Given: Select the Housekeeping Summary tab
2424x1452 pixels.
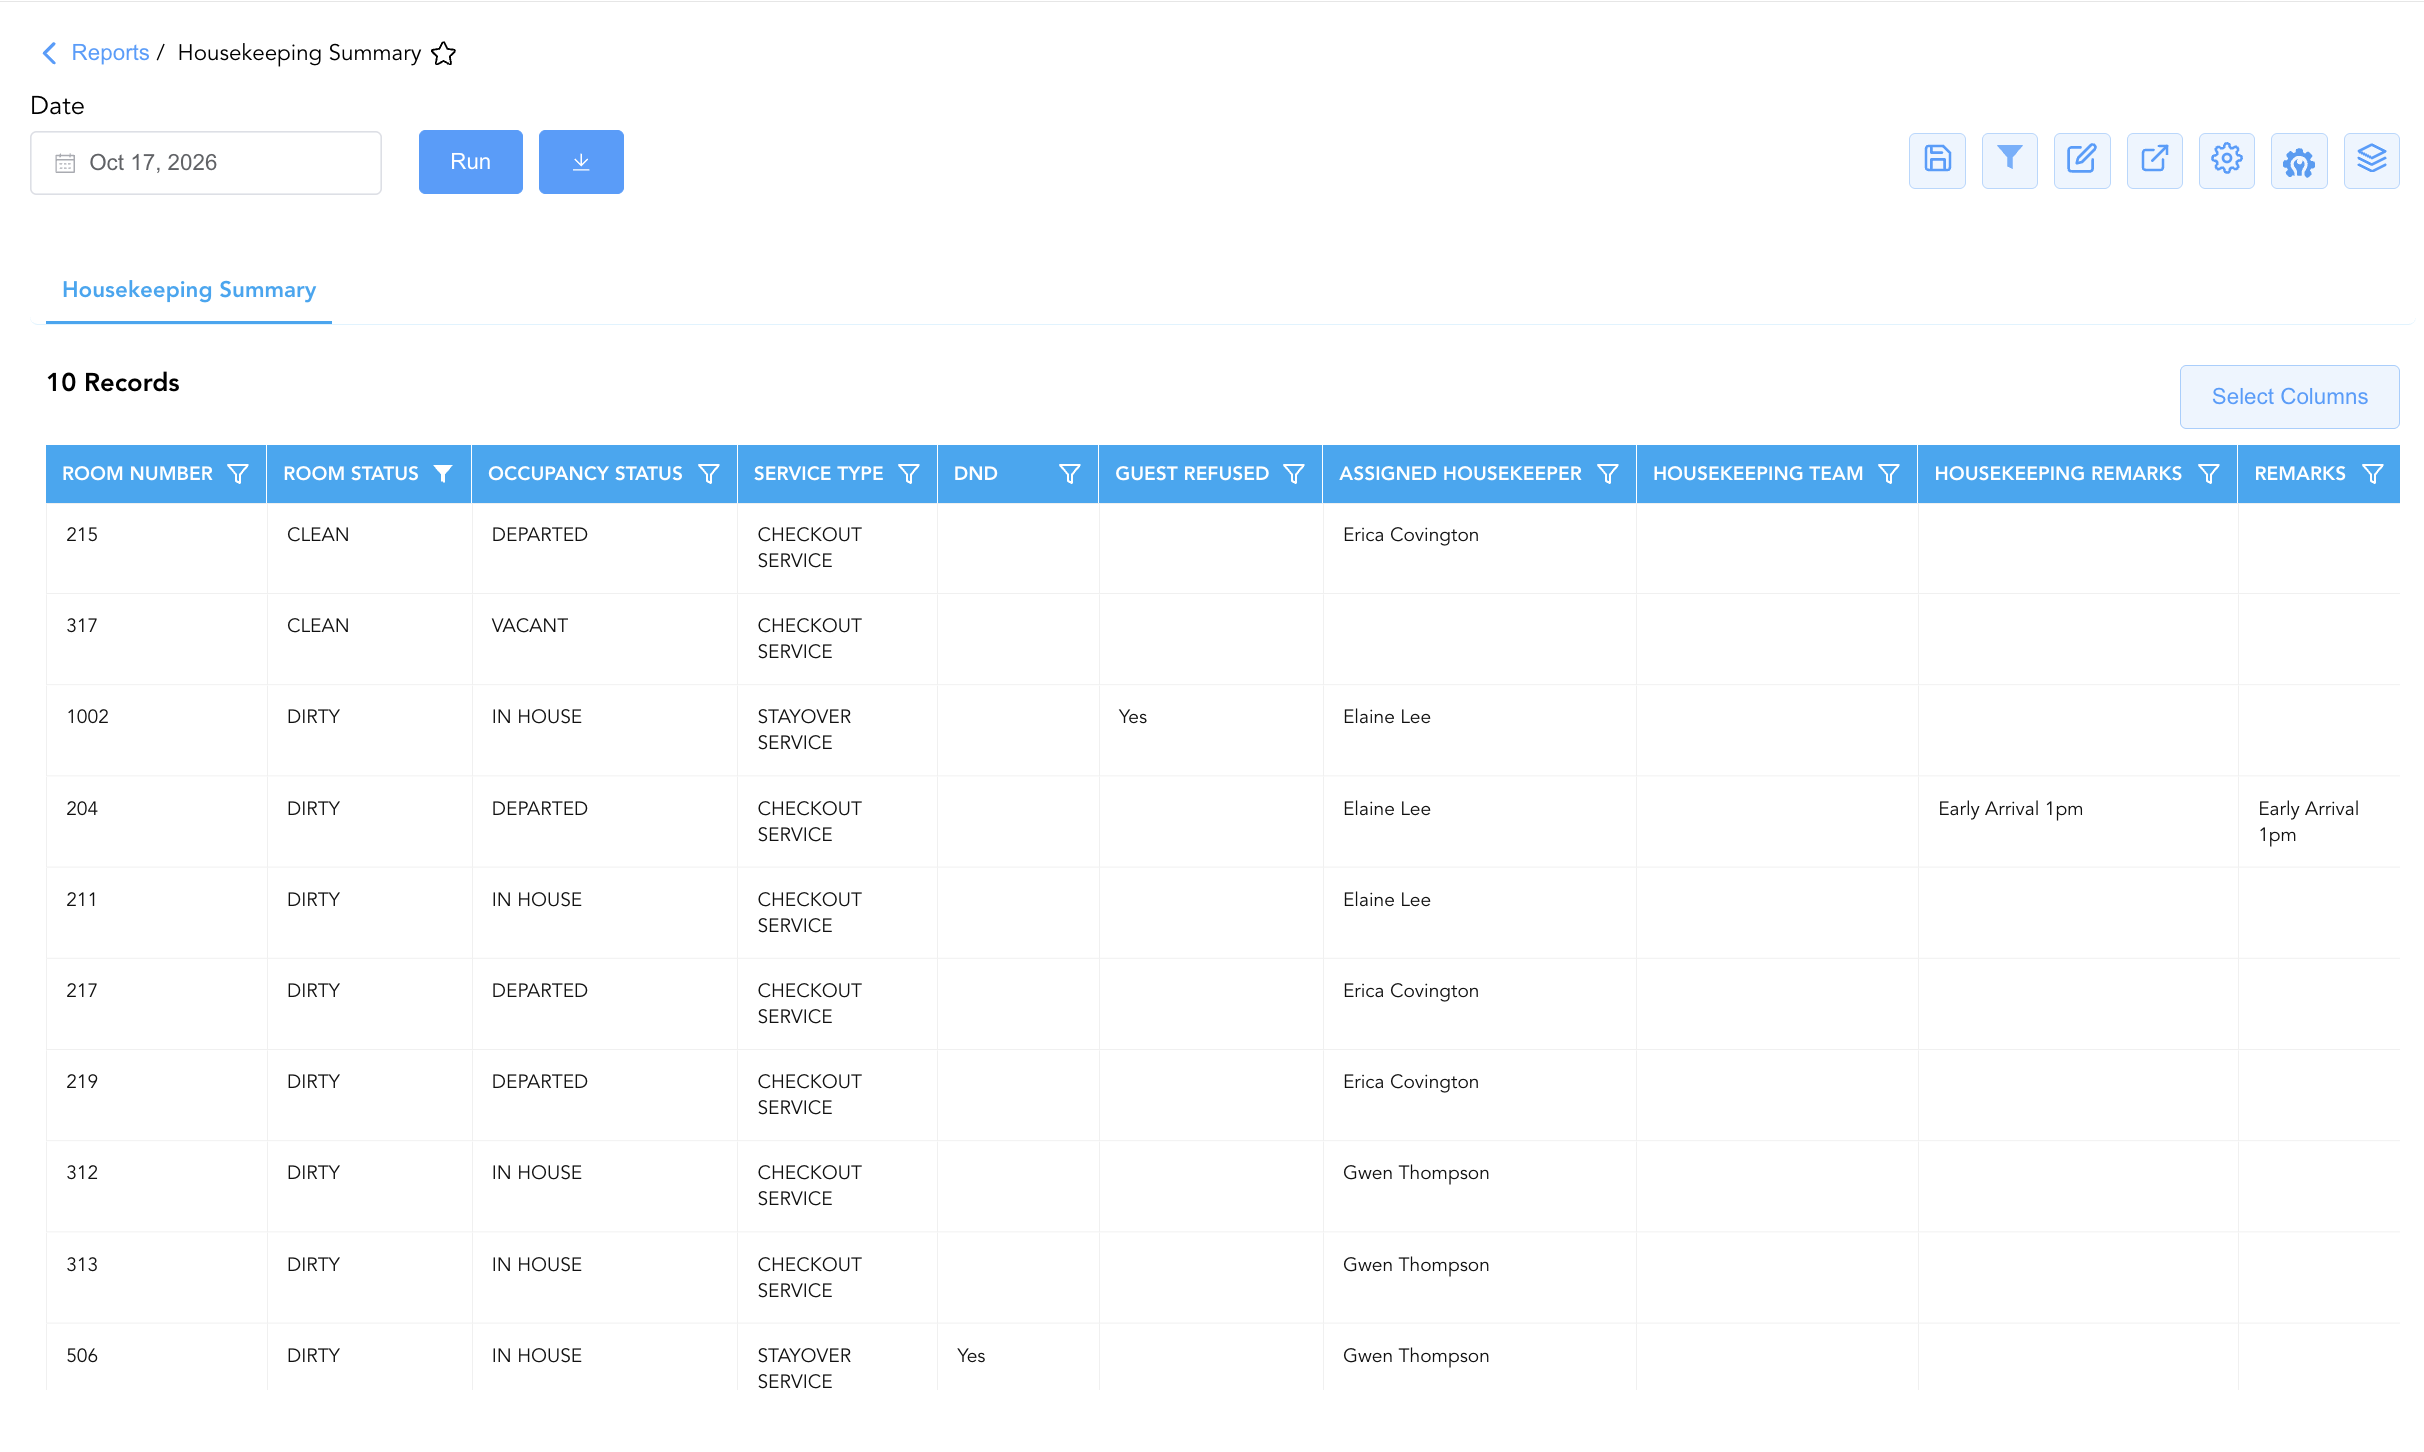Looking at the screenshot, I should (189, 290).
